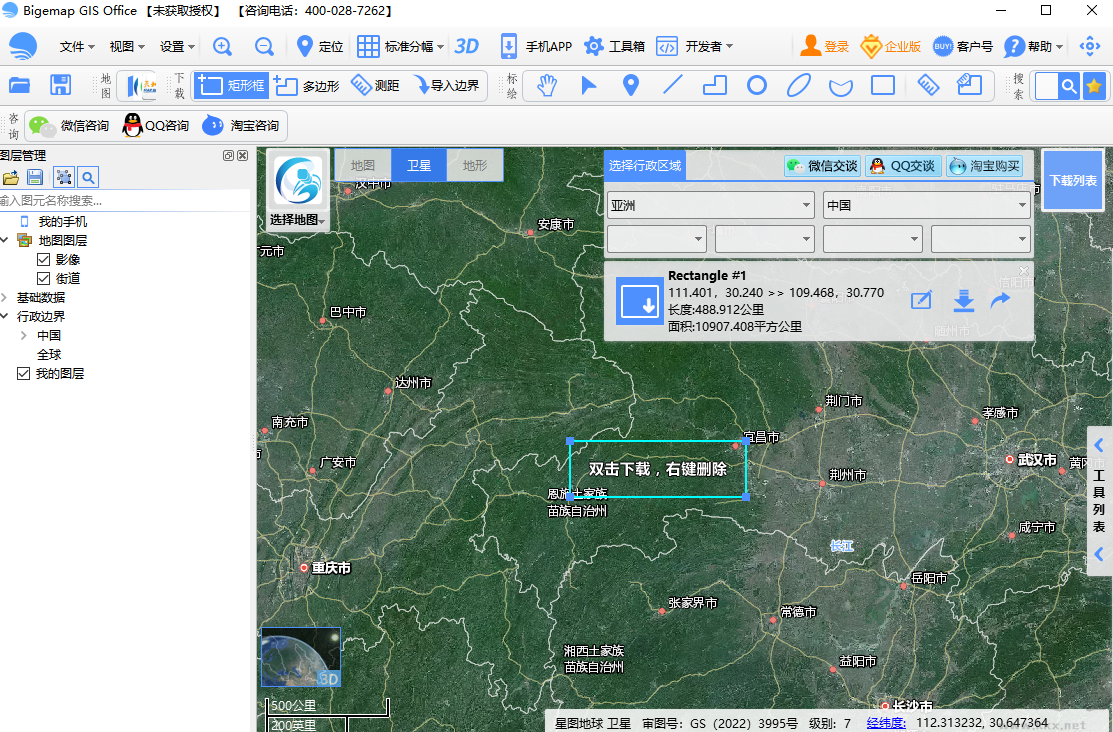This screenshot has width=1113, height=732.
Task: Uncheck the 街道 street layer
Action: pyautogui.click(x=42, y=278)
